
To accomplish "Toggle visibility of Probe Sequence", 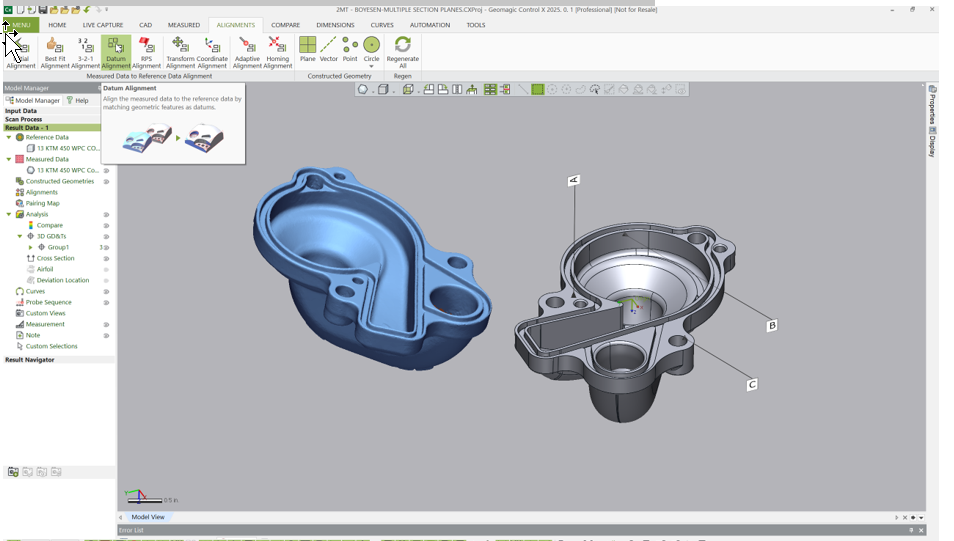I will tap(106, 302).
